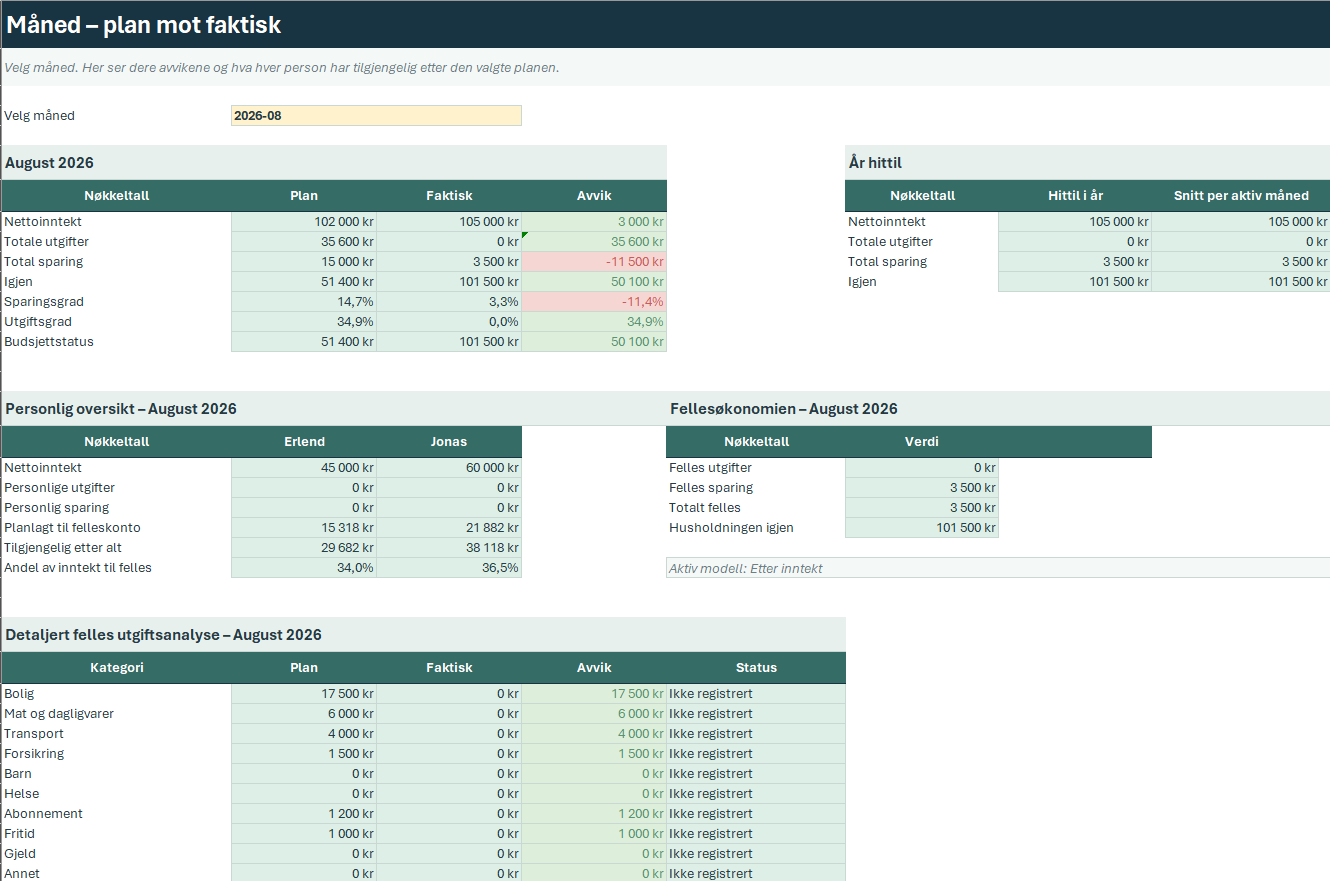Image resolution: width=1330 pixels, height=881 pixels.
Task: Click the Aktiv modell: Etter inntekt note
Action: (x=998, y=568)
